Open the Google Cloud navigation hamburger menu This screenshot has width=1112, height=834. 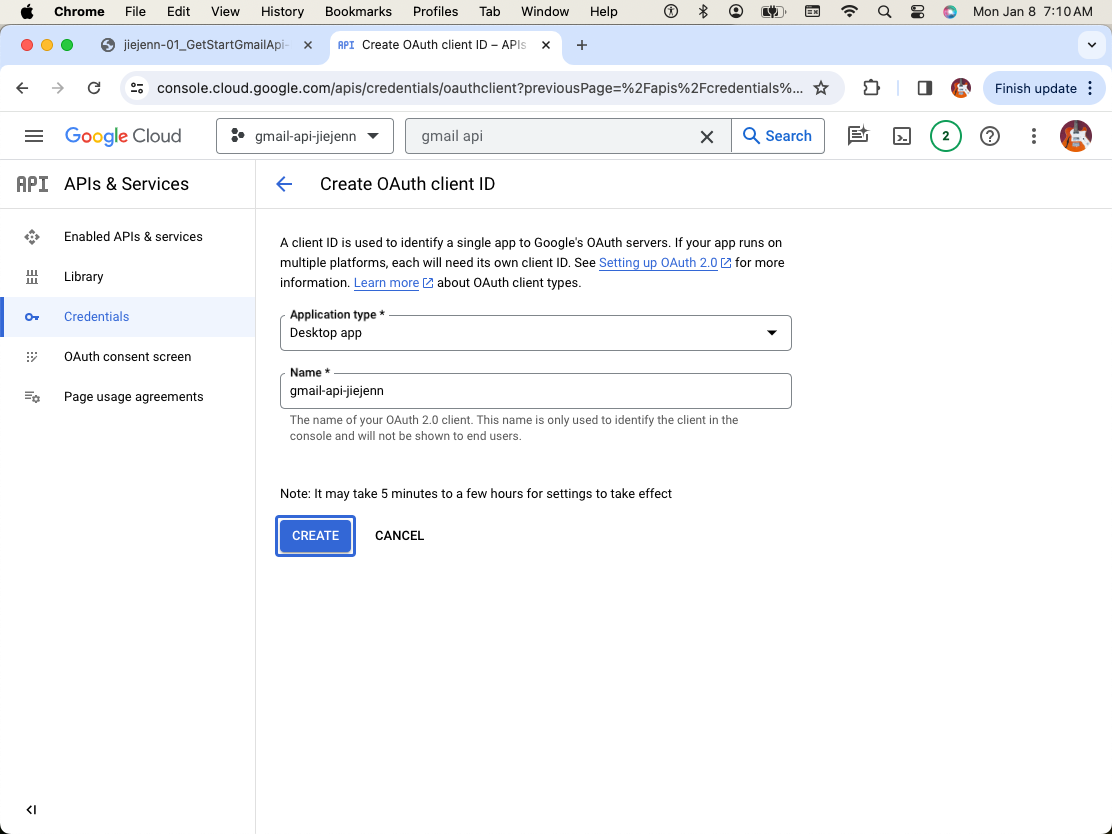coord(33,135)
